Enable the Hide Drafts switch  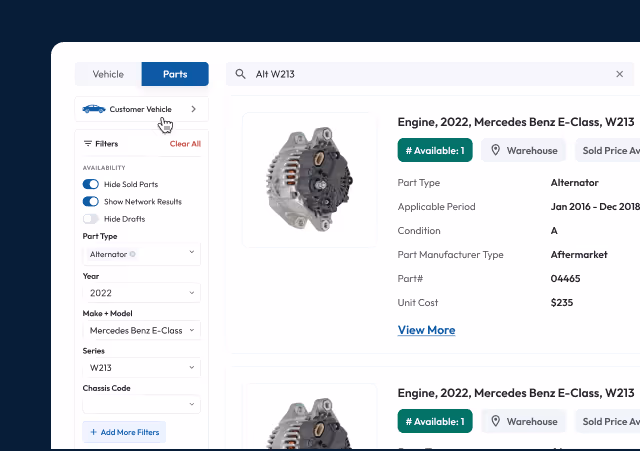(x=91, y=219)
